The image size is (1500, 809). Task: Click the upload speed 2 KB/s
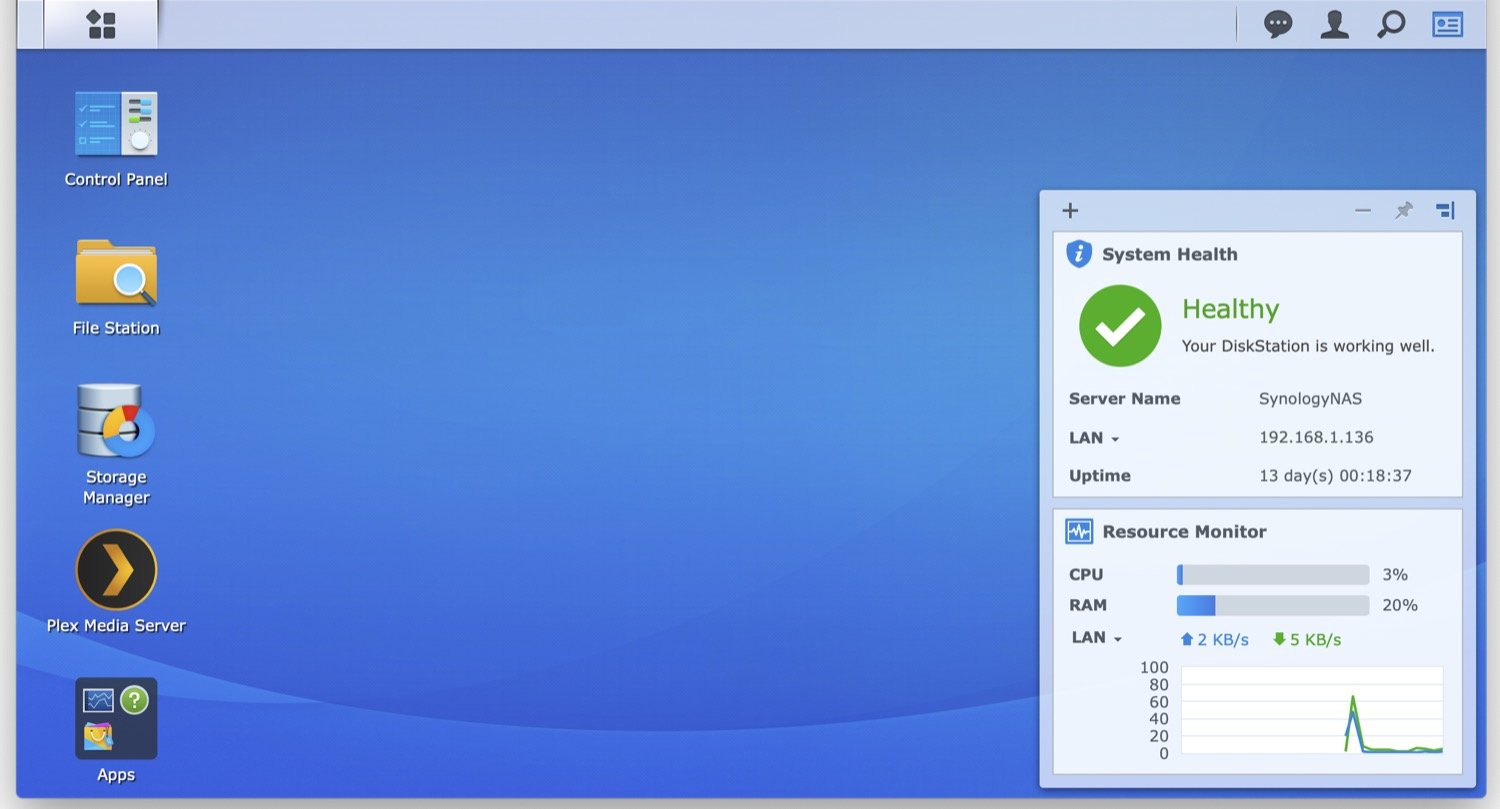pyautogui.click(x=1215, y=639)
